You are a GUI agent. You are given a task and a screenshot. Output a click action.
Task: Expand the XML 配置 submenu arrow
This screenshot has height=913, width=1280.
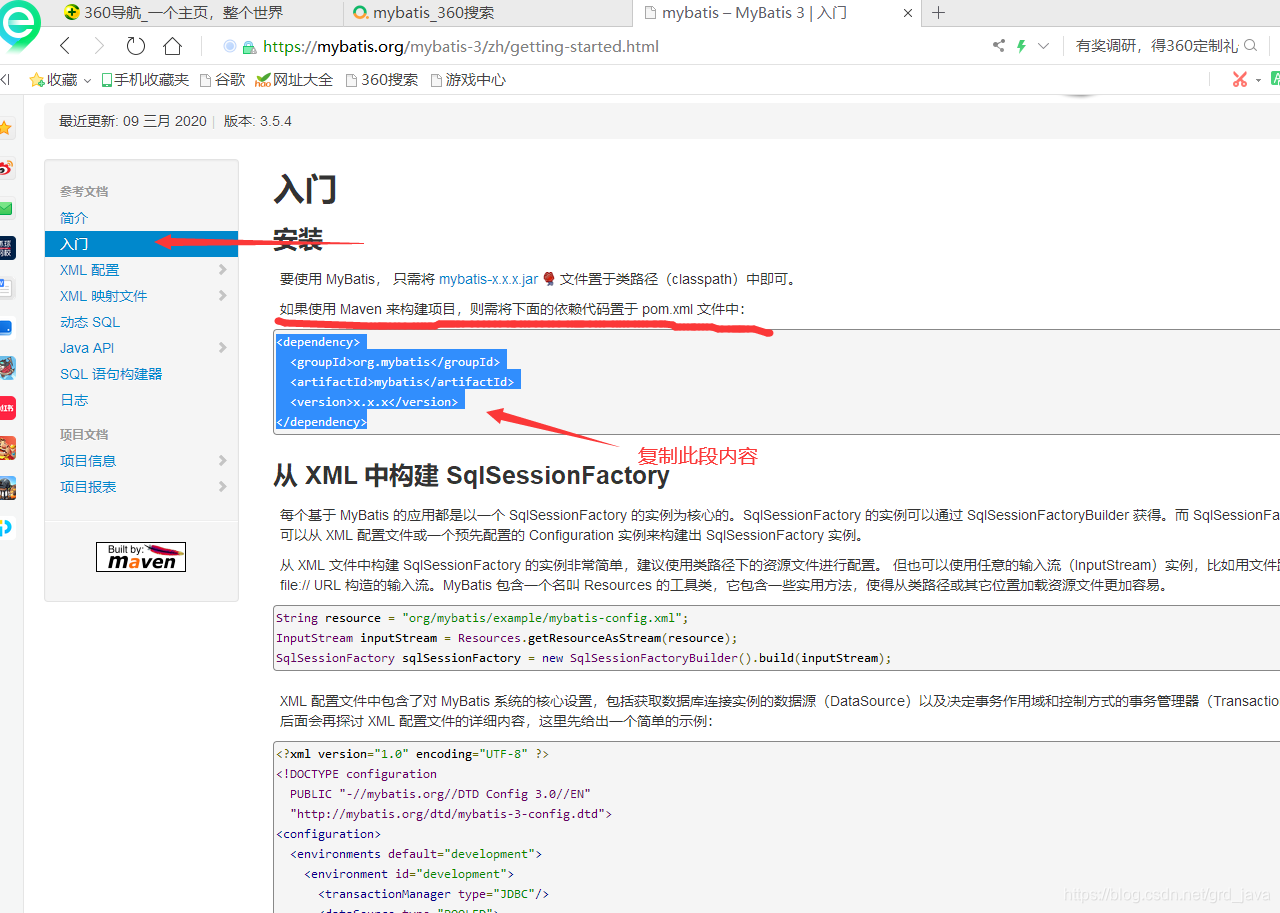click(222, 270)
